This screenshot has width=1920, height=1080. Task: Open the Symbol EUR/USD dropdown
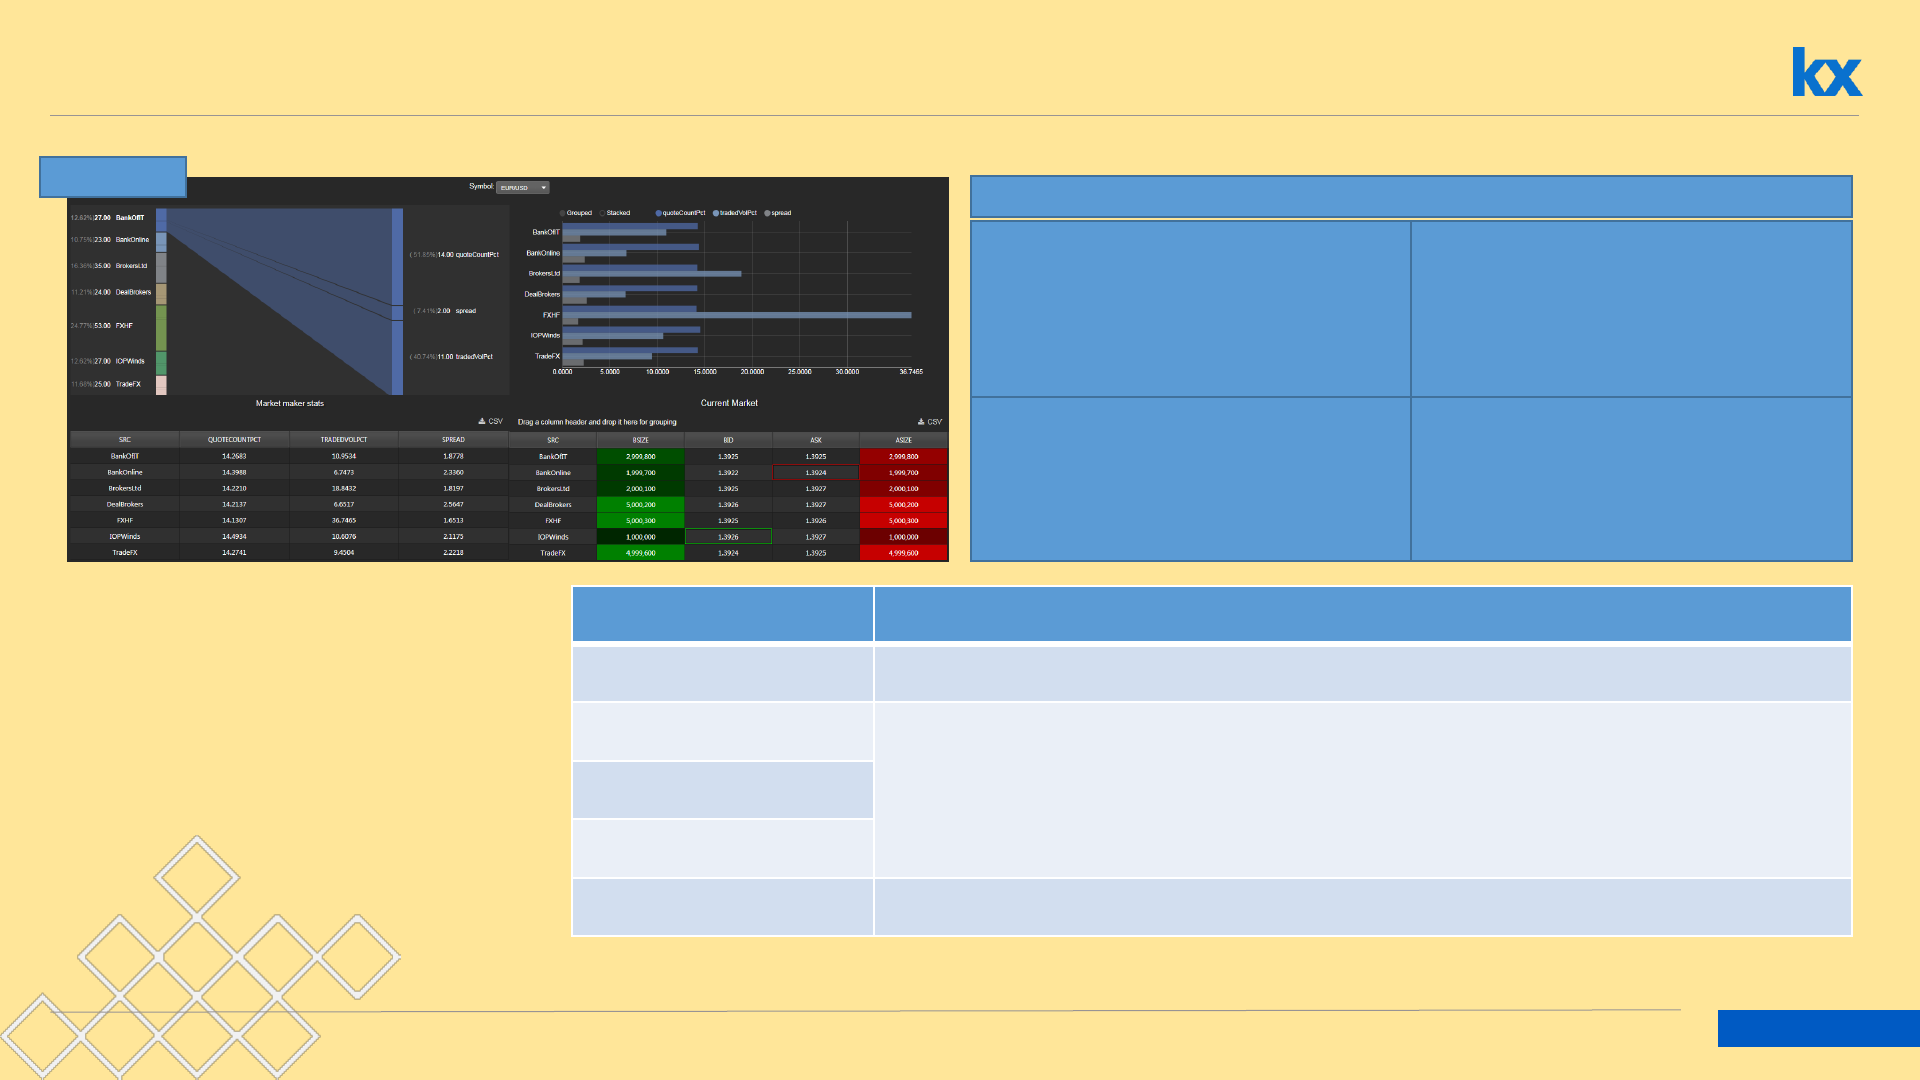coord(524,187)
